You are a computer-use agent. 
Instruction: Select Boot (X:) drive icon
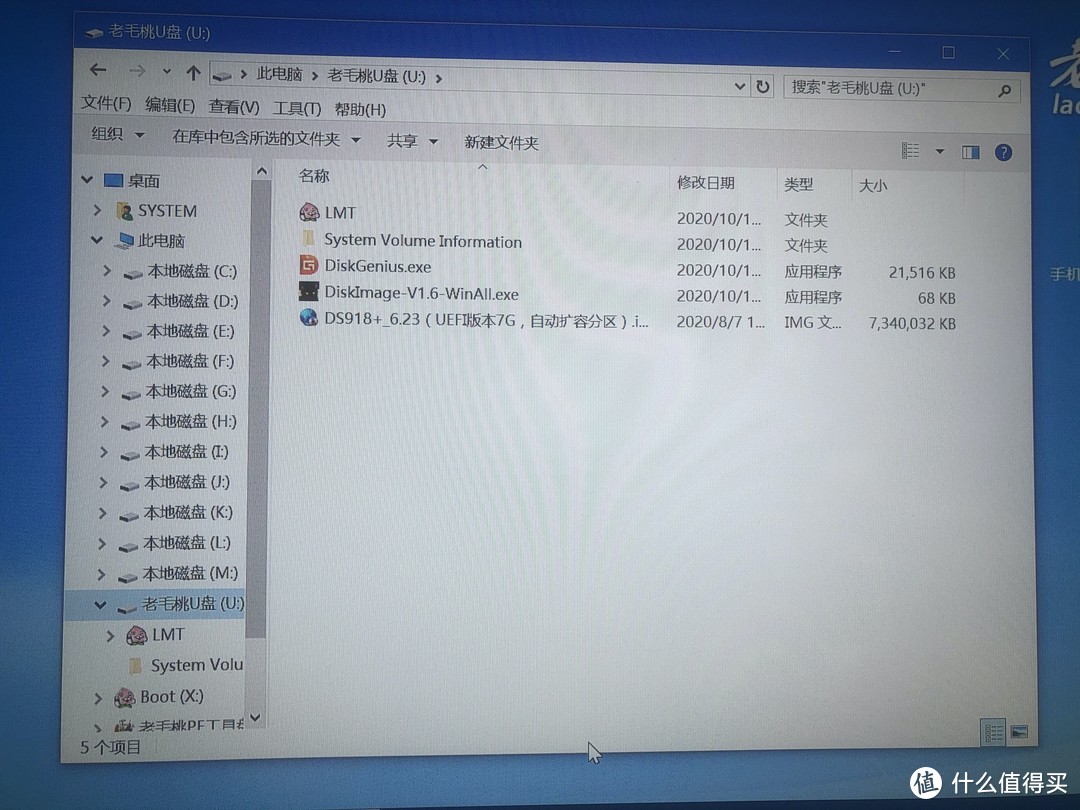(124, 697)
